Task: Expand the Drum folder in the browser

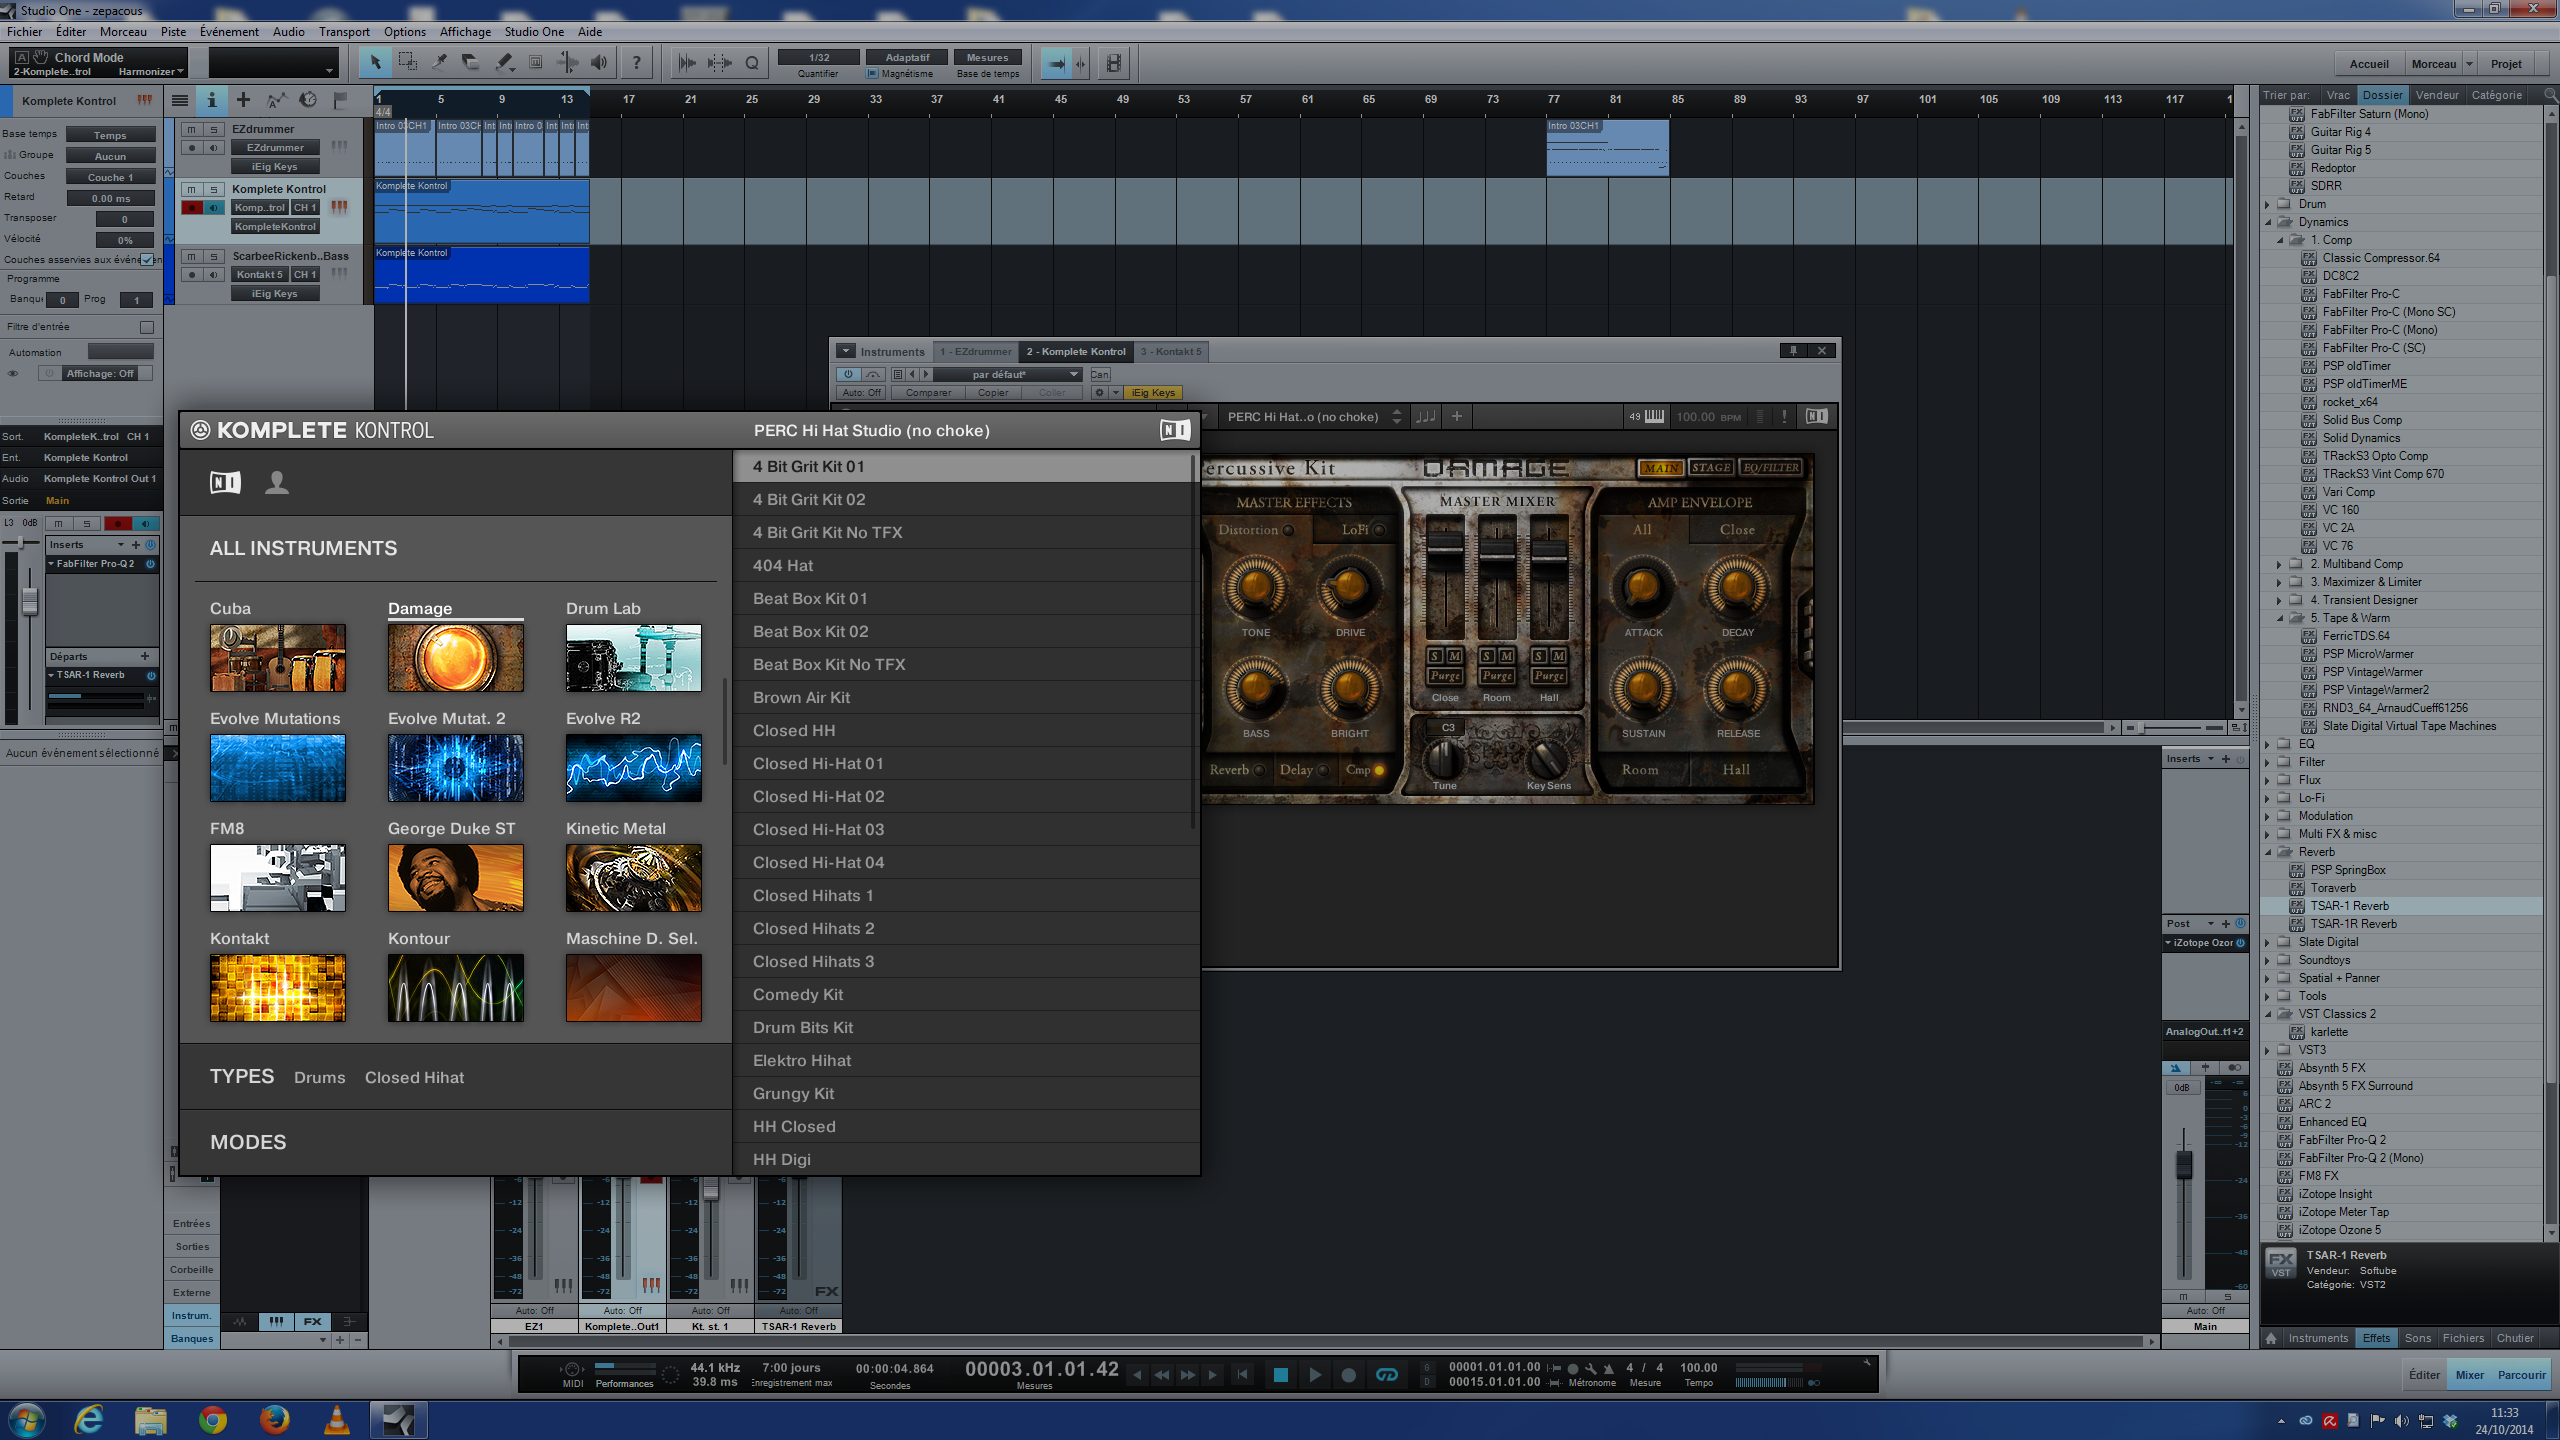Action: [x=2268, y=203]
